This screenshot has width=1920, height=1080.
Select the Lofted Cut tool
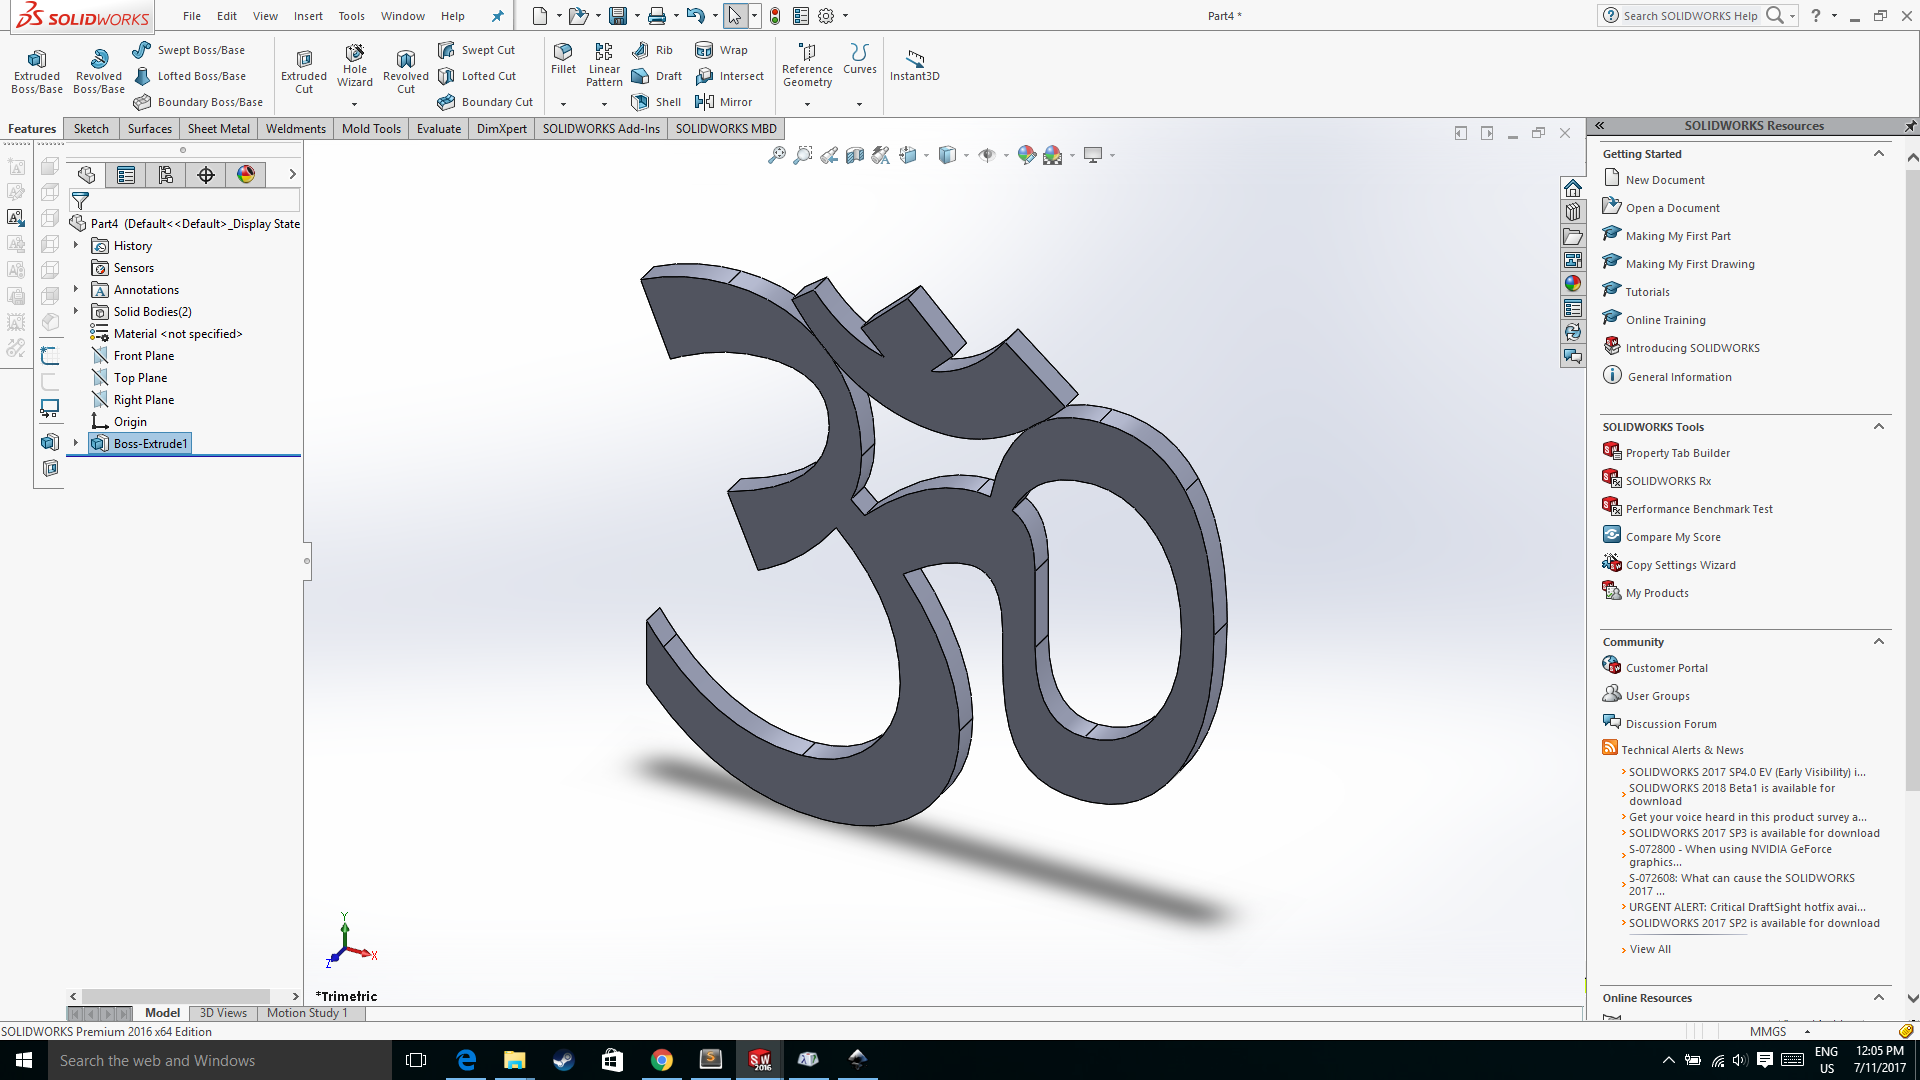477,76
